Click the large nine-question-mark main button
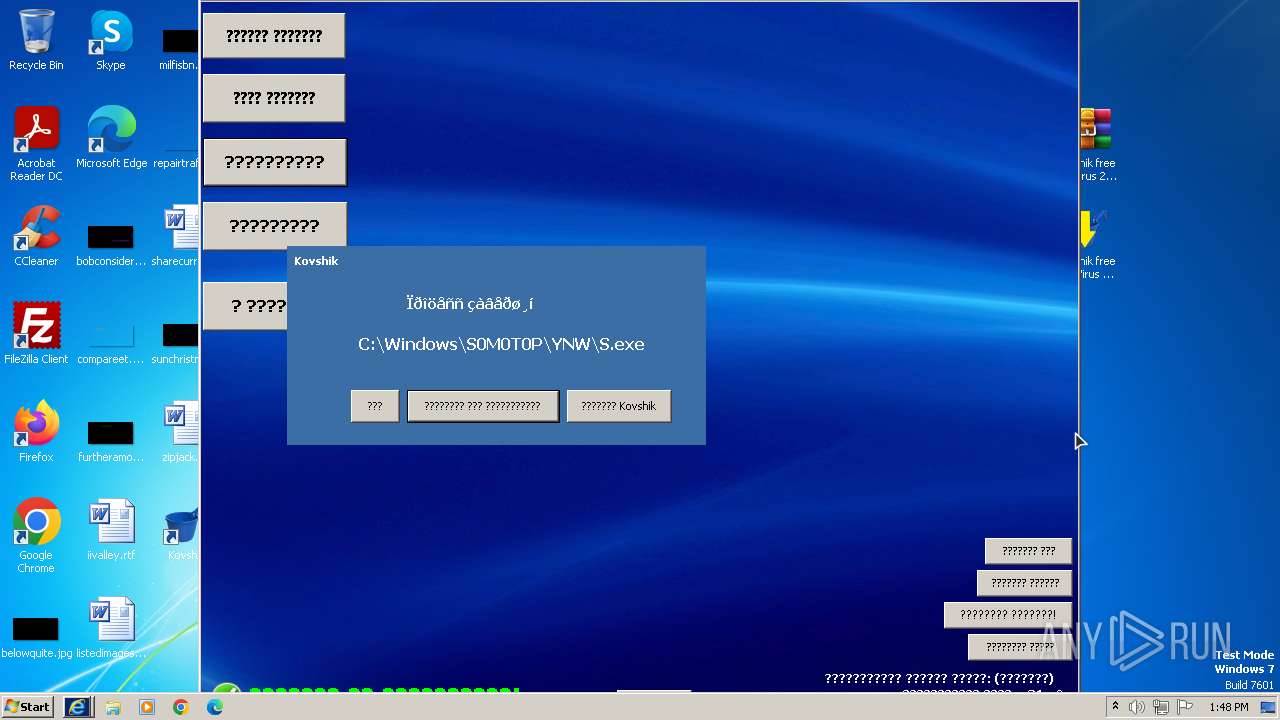The image size is (1280, 720). coord(274,226)
